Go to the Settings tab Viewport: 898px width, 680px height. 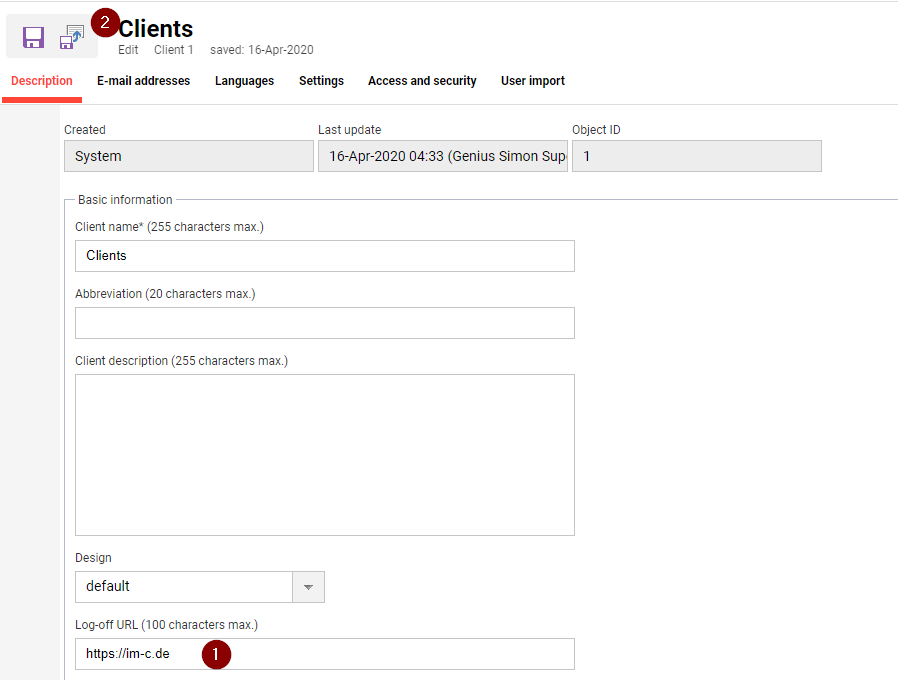click(x=321, y=81)
